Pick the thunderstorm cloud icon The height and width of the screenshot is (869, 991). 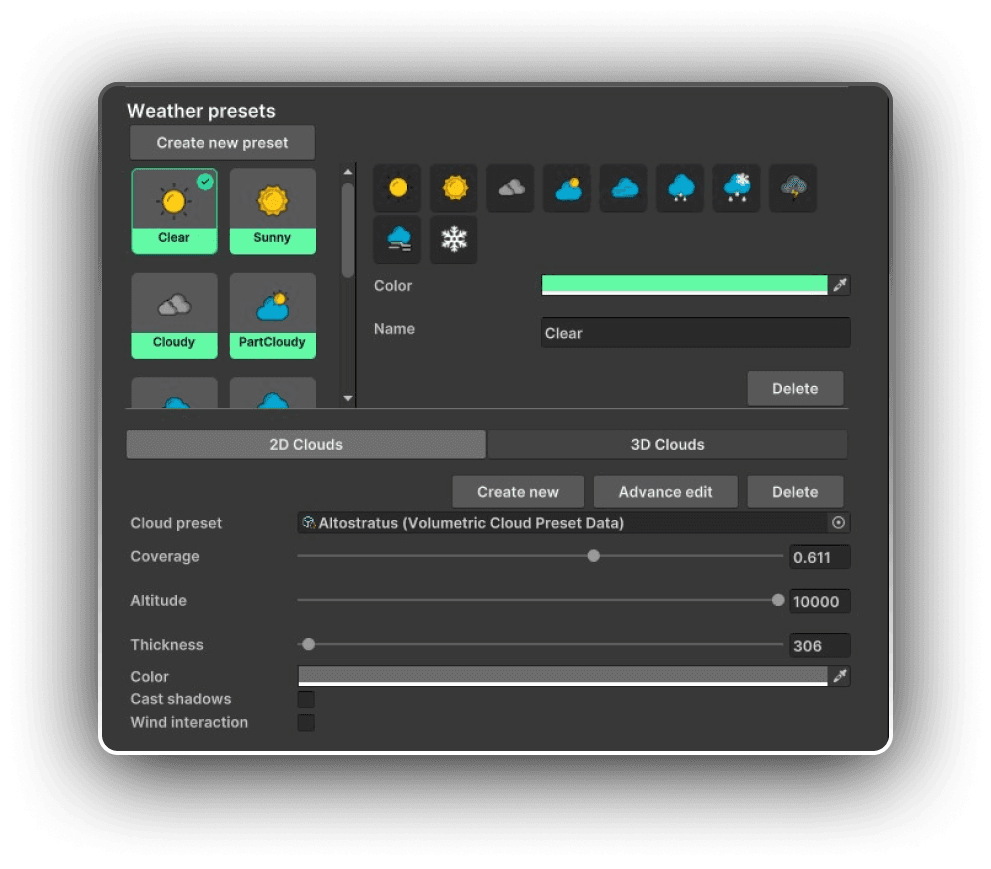793,188
